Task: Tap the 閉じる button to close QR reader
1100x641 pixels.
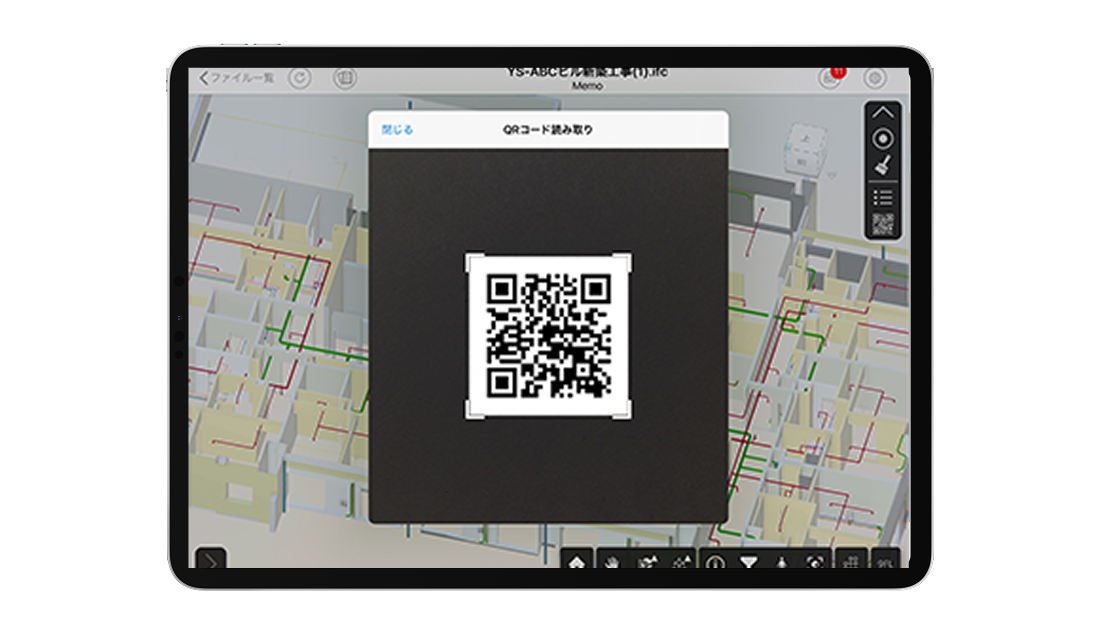Action: [x=397, y=130]
